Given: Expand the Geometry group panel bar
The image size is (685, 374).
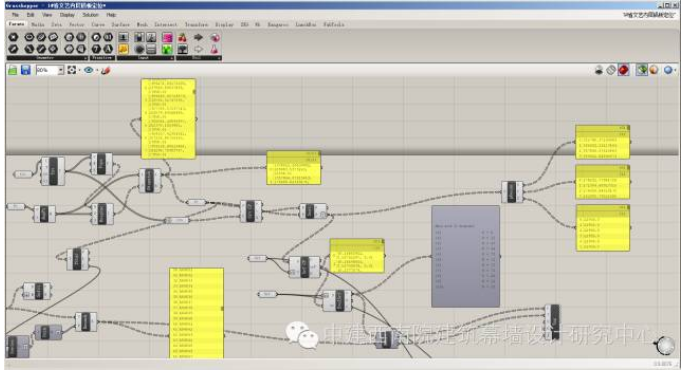Looking at the screenshot, I should click(47, 58).
